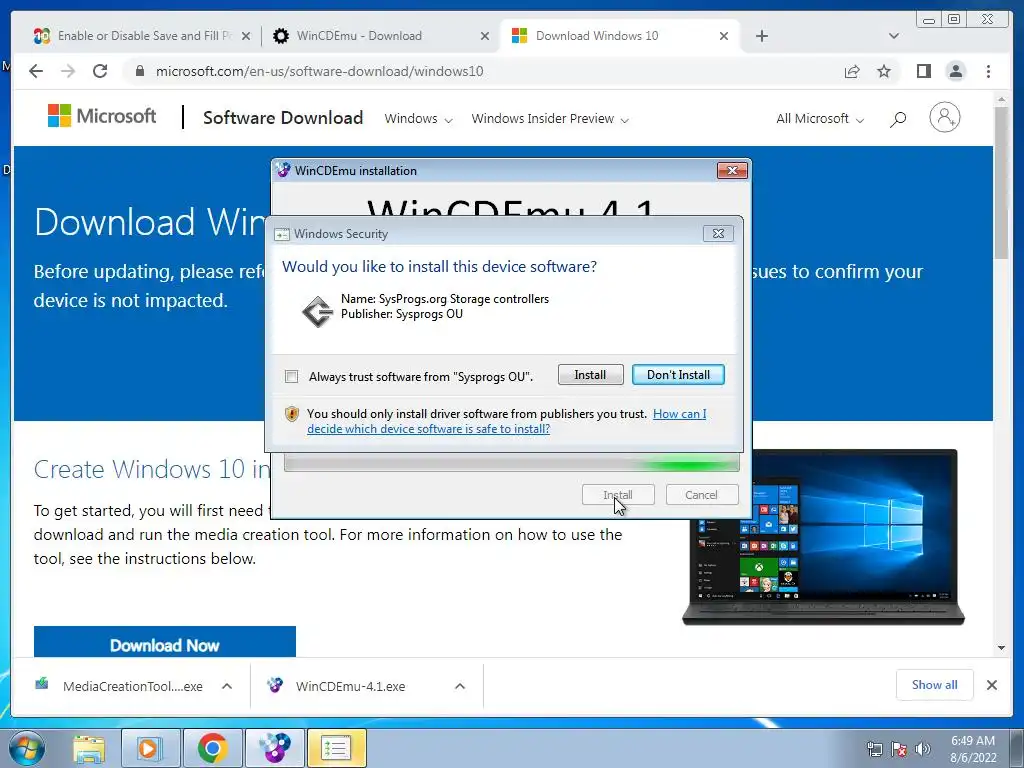Bookmark this page with the star icon

tap(884, 71)
